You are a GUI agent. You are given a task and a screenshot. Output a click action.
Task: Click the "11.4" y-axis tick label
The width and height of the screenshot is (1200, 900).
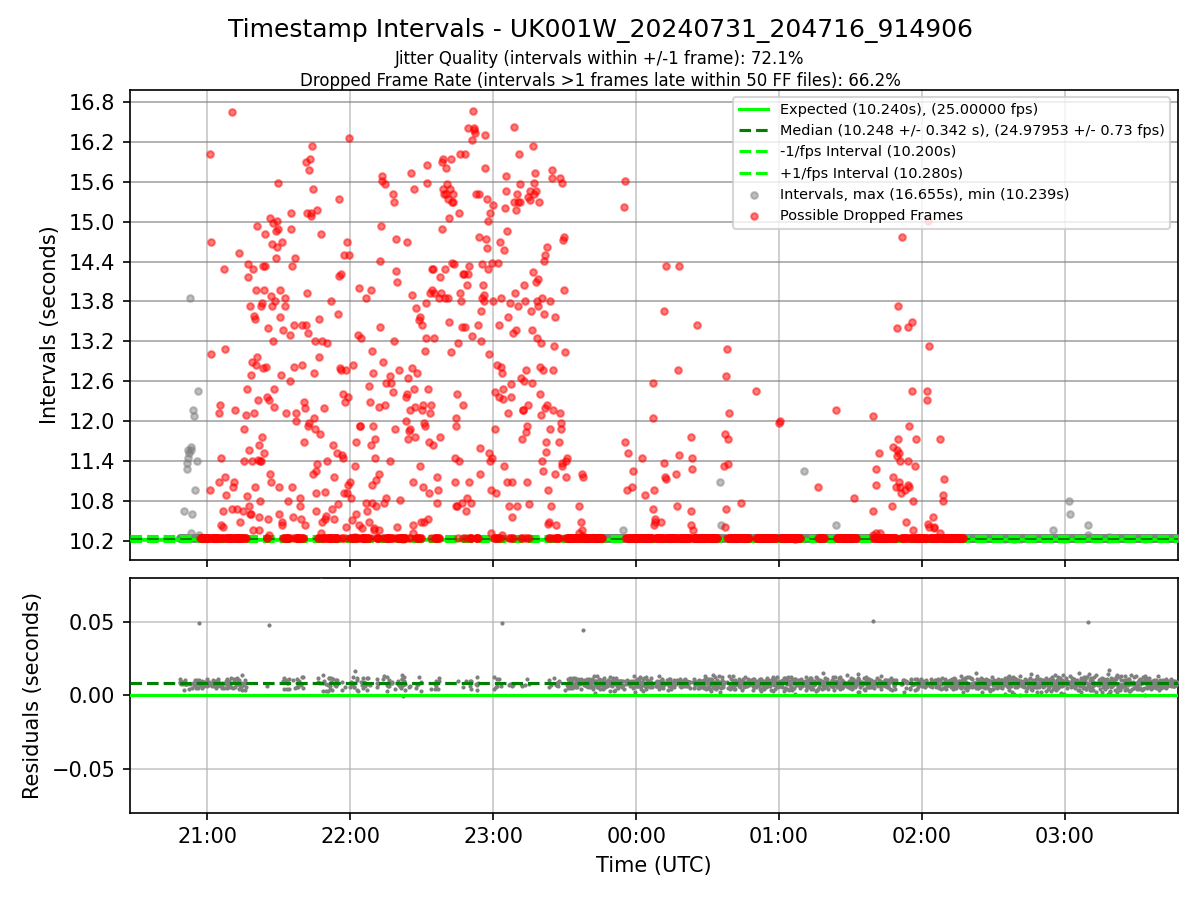coord(92,461)
